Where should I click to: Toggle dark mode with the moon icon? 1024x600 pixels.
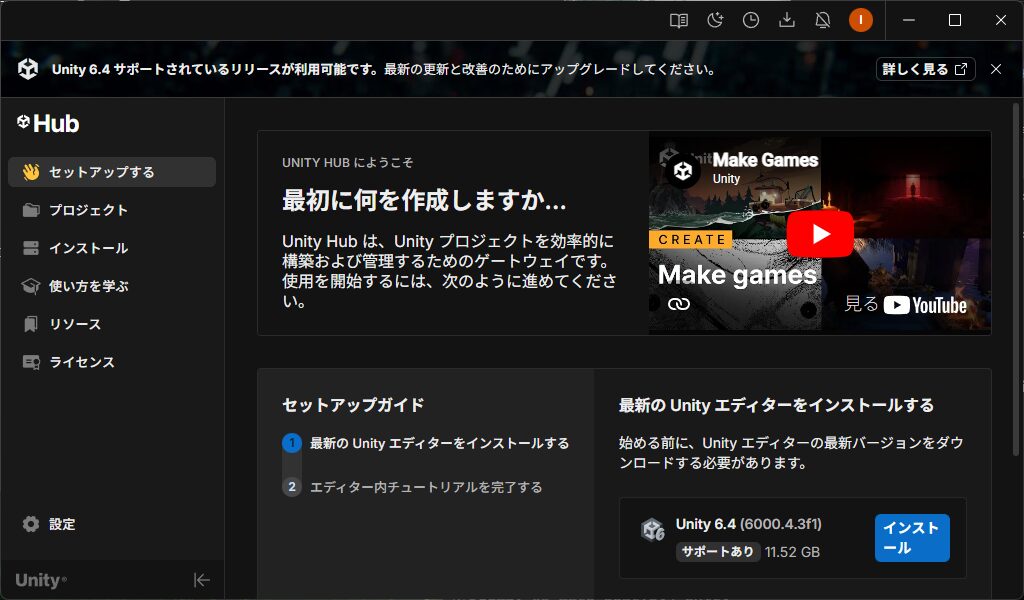(x=715, y=20)
